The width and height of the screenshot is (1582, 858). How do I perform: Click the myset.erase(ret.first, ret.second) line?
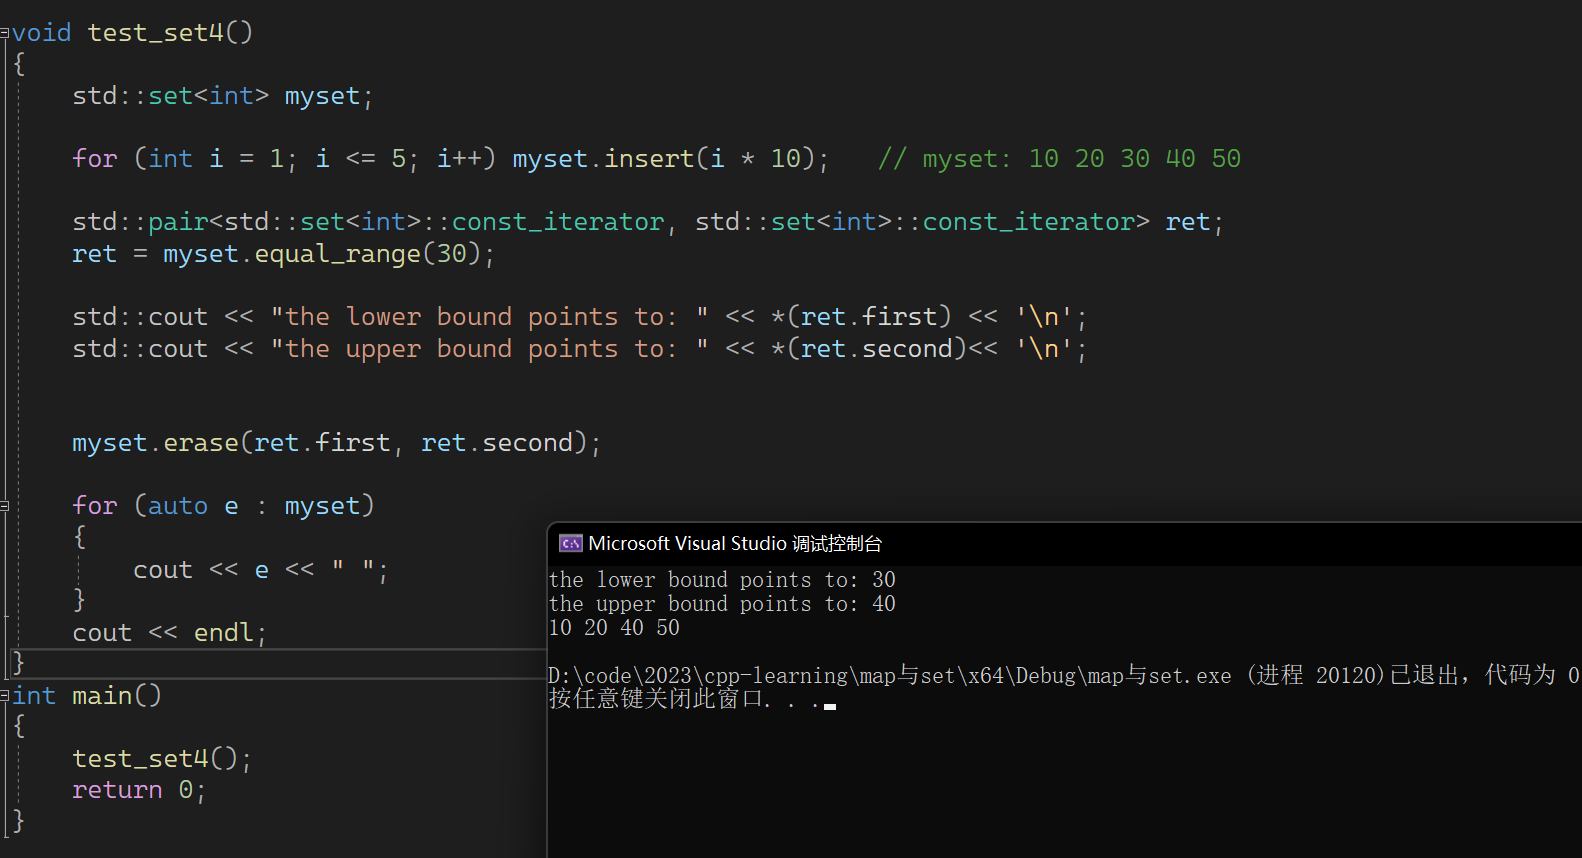(337, 443)
